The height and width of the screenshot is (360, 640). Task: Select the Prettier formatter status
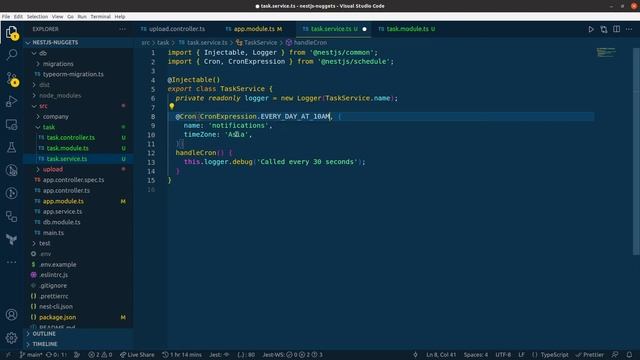tap(589, 355)
